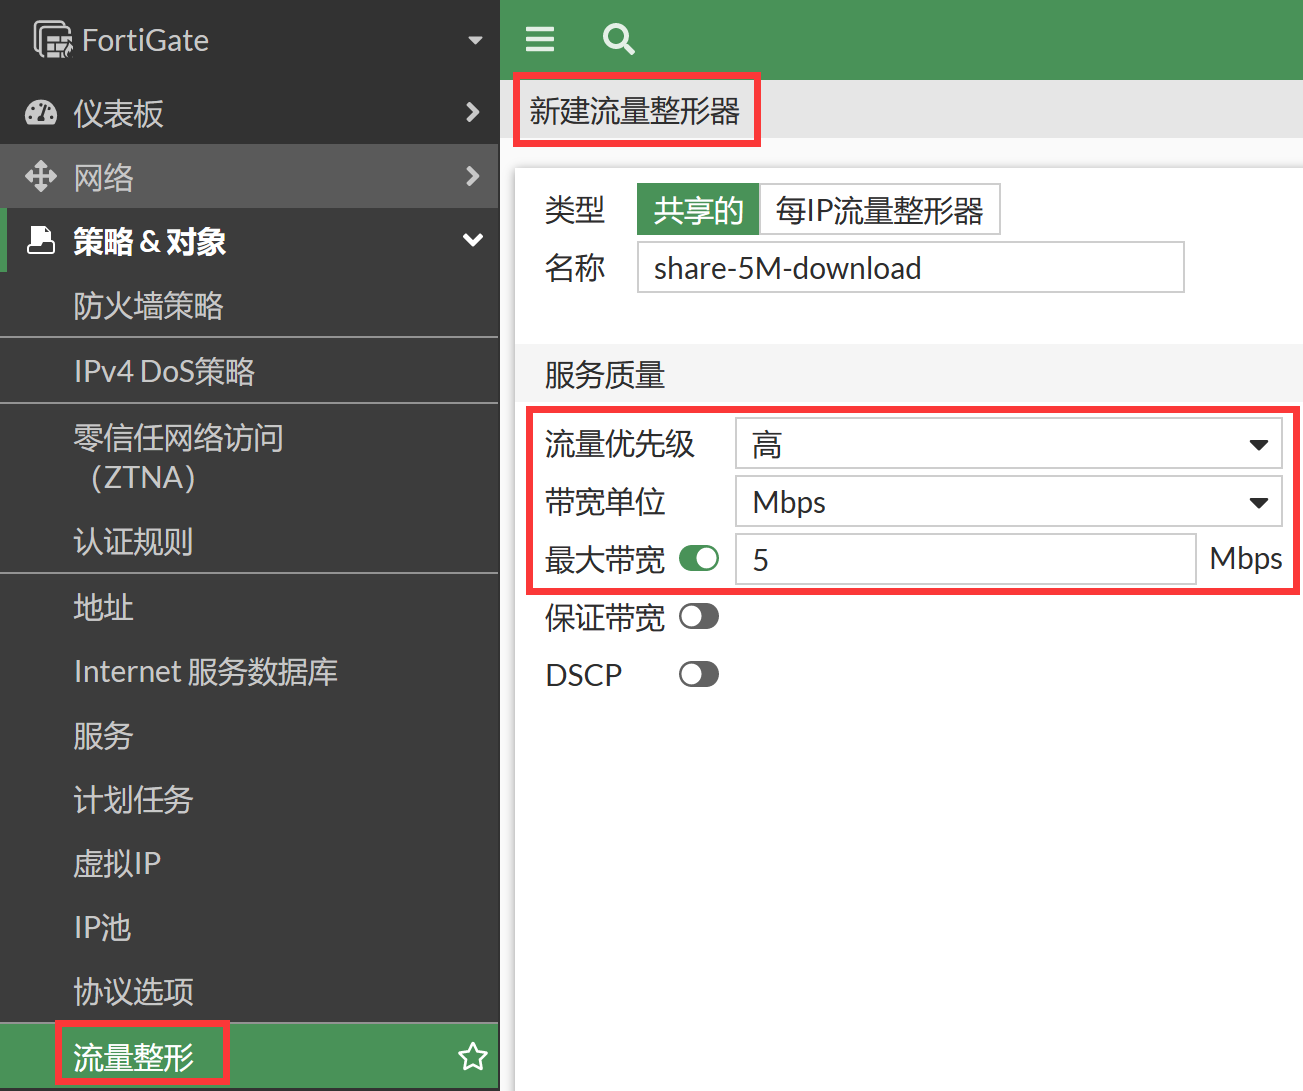Click the 名称 input field

click(910, 268)
